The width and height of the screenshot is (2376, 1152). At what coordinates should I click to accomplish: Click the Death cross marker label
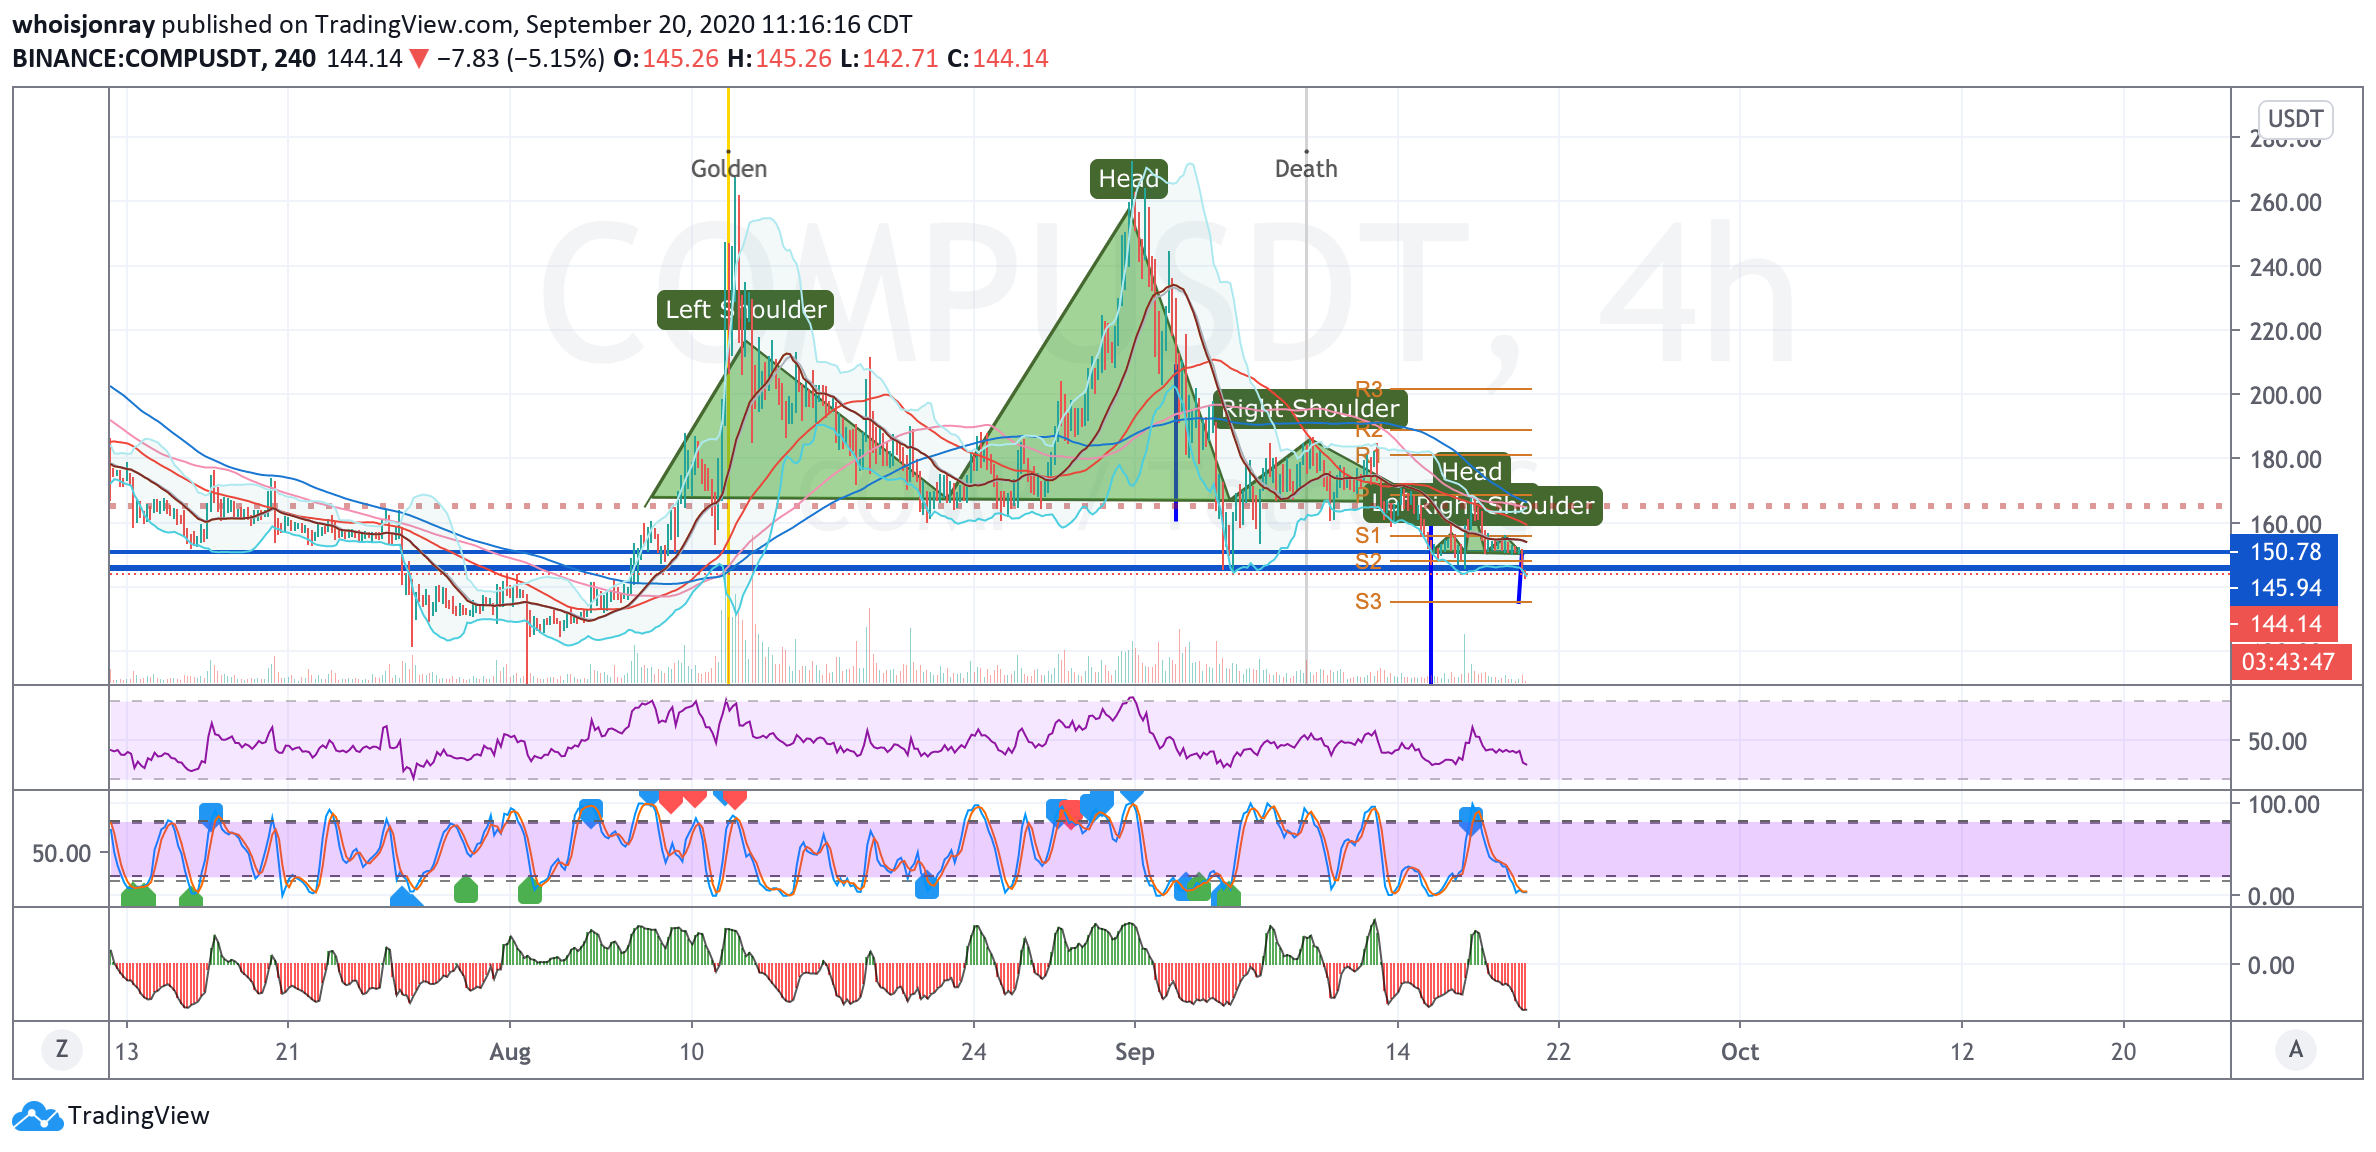[x=1306, y=169]
